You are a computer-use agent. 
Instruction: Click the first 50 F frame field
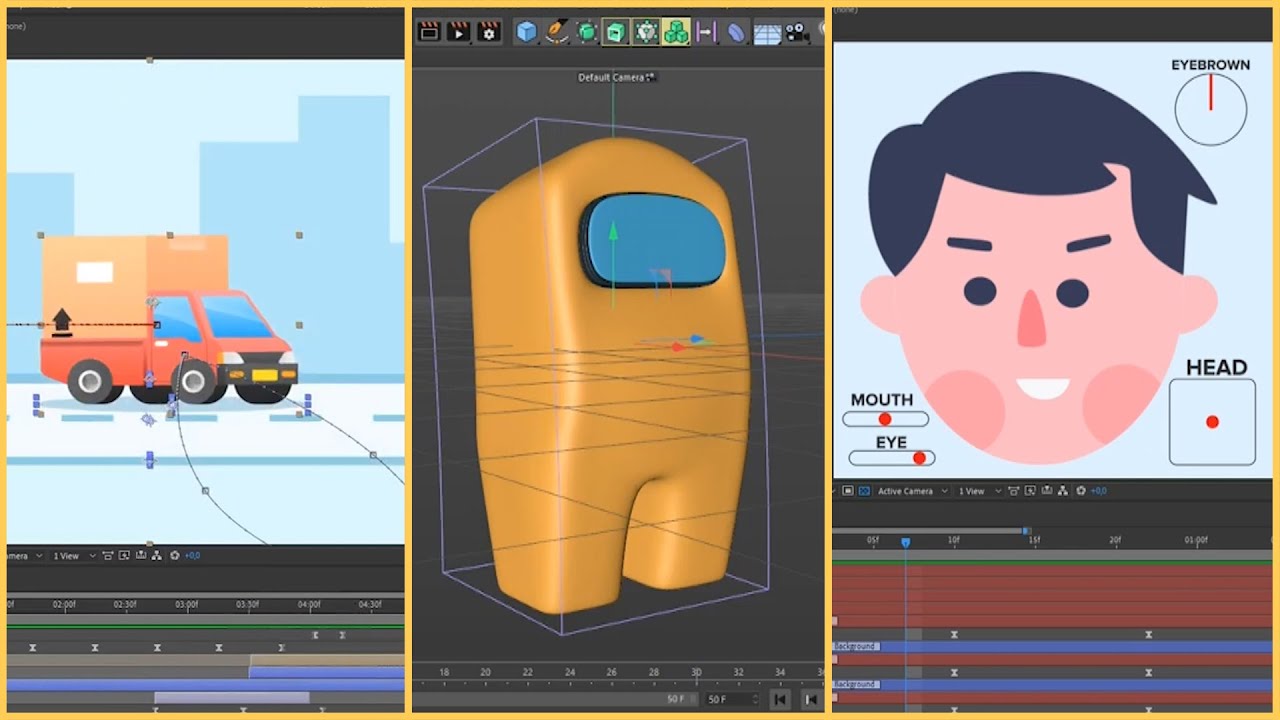(676, 699)
